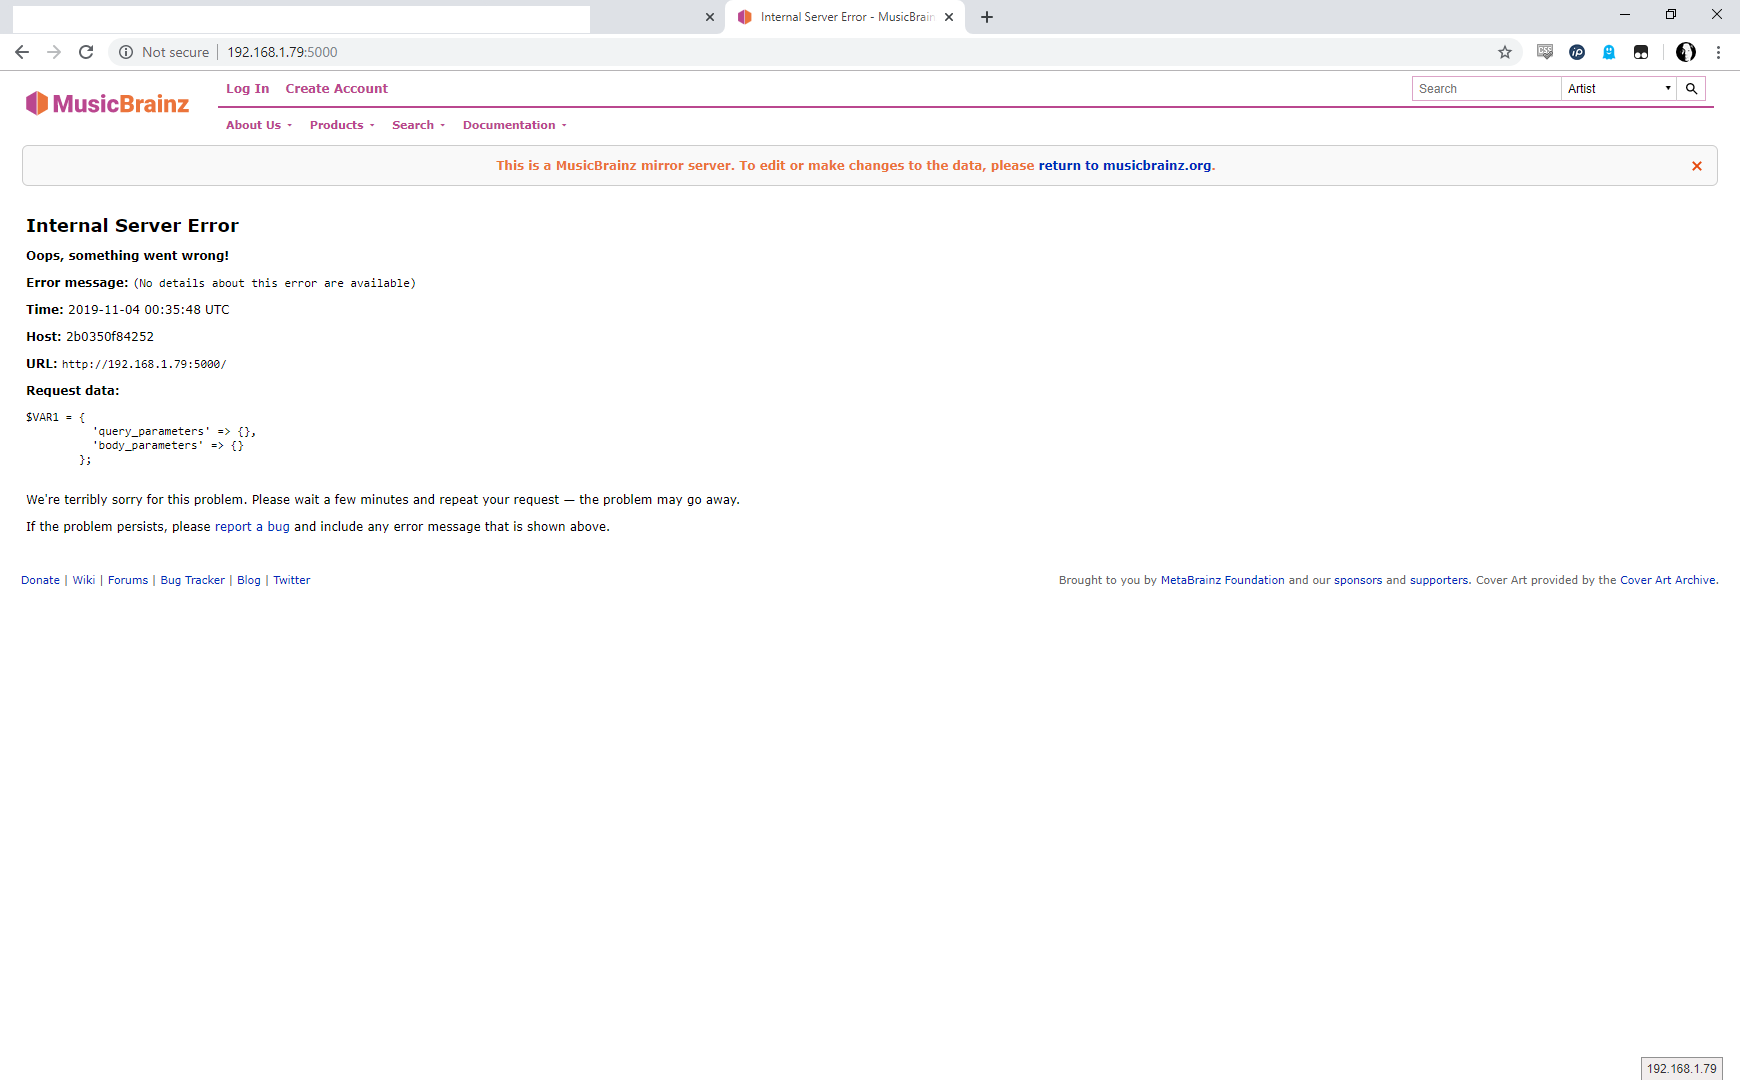This screenshot has width=1740, height=1080.
Task: Bookmark this page with the star icon
Action: [x=1504, y=52]
